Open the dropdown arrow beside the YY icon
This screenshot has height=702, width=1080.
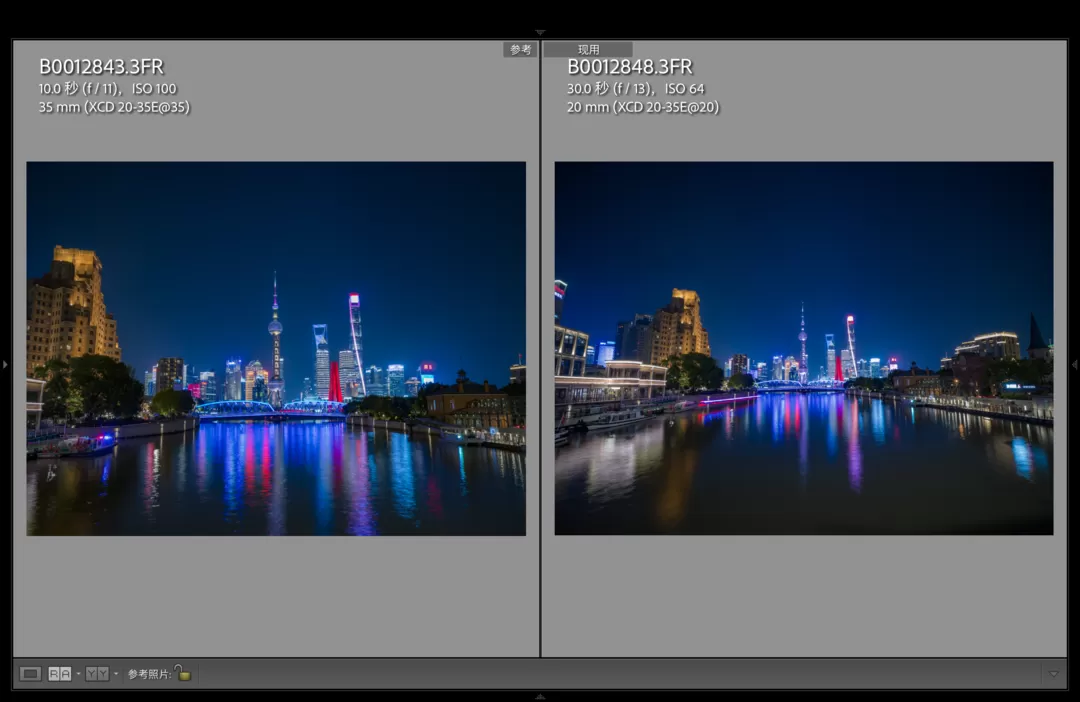(115, 674)
